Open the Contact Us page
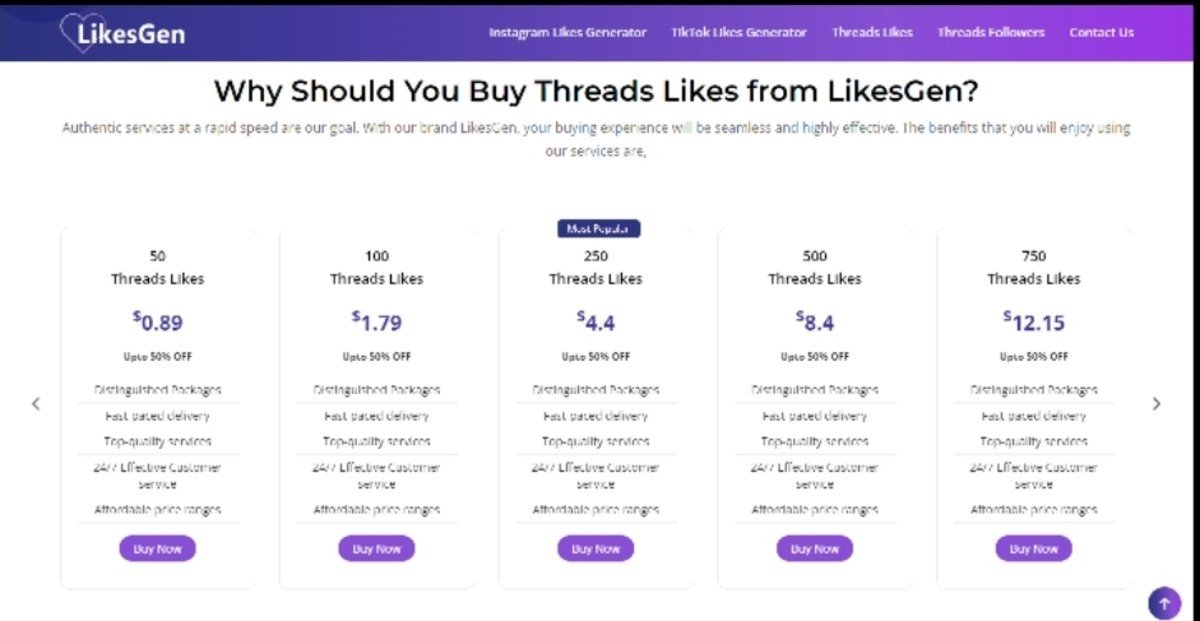 coord(1101,32)
